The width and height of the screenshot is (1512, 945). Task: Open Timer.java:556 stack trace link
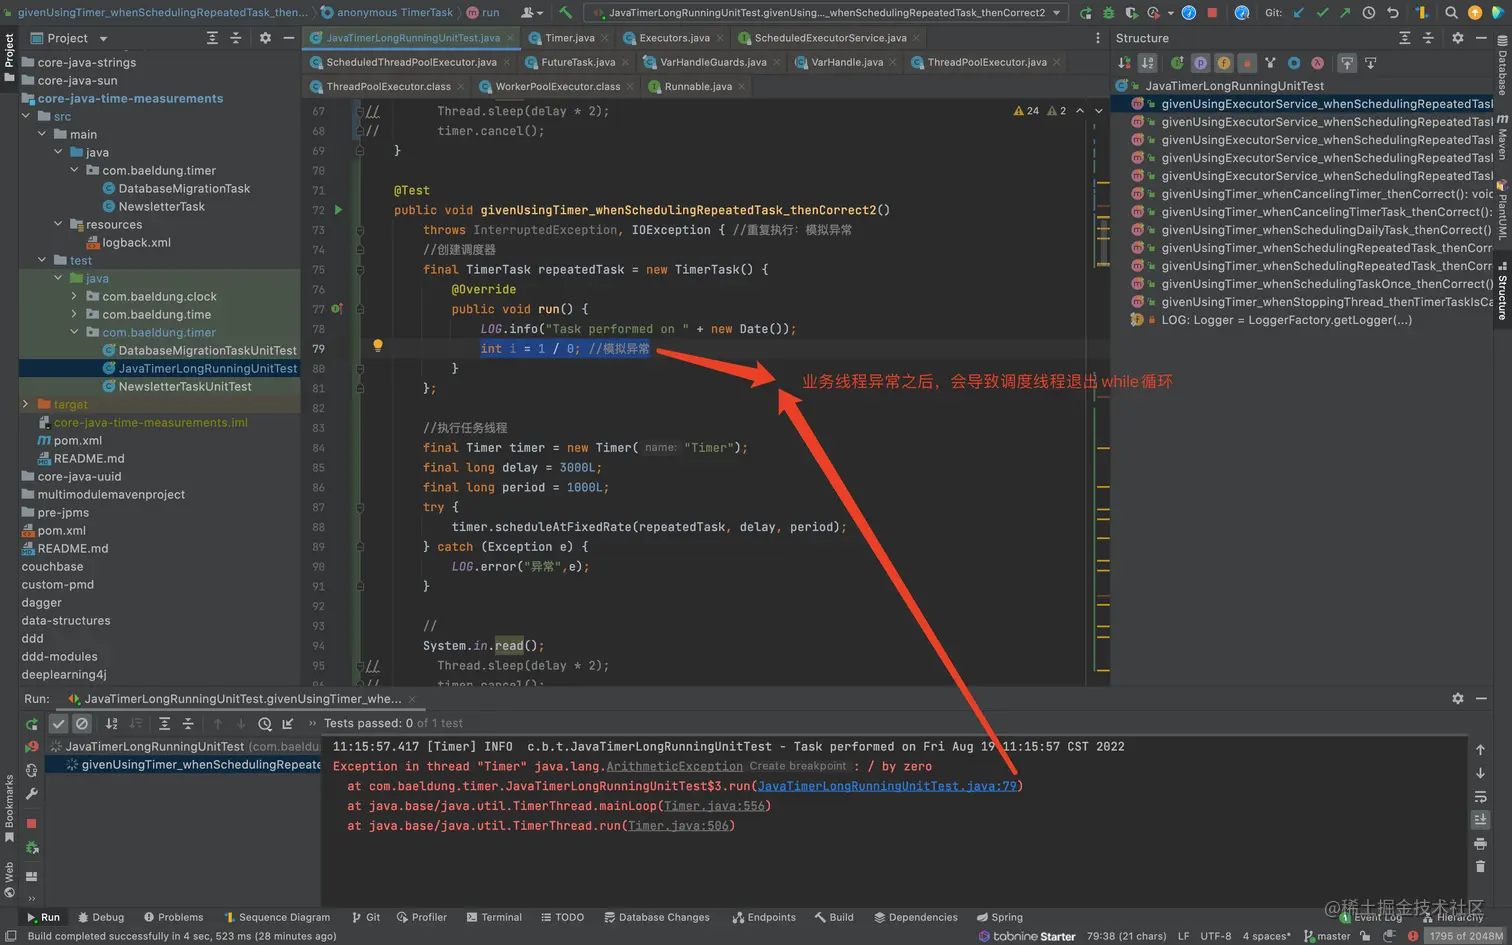[714, 806]
